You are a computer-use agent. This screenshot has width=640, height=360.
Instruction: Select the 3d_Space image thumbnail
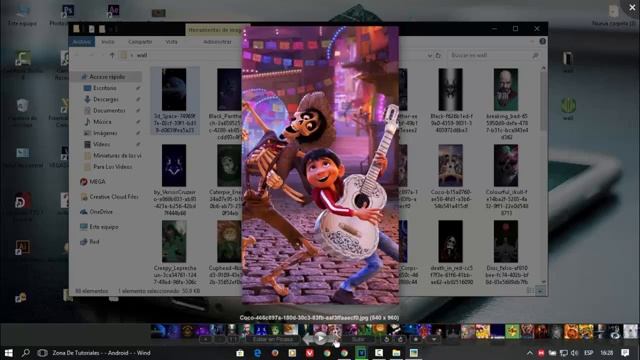click(174, 100)
